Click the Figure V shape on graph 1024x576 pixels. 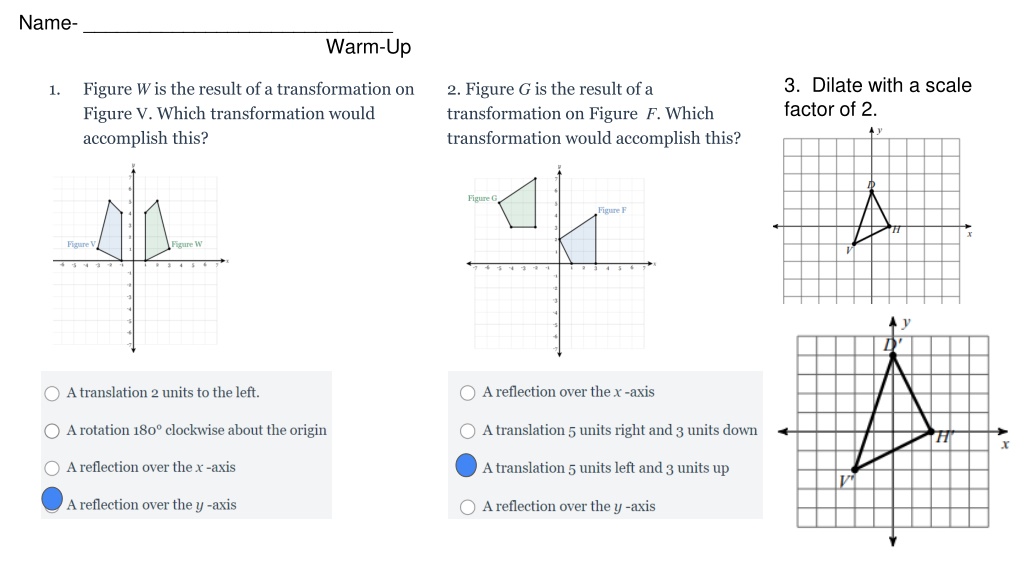112,232
